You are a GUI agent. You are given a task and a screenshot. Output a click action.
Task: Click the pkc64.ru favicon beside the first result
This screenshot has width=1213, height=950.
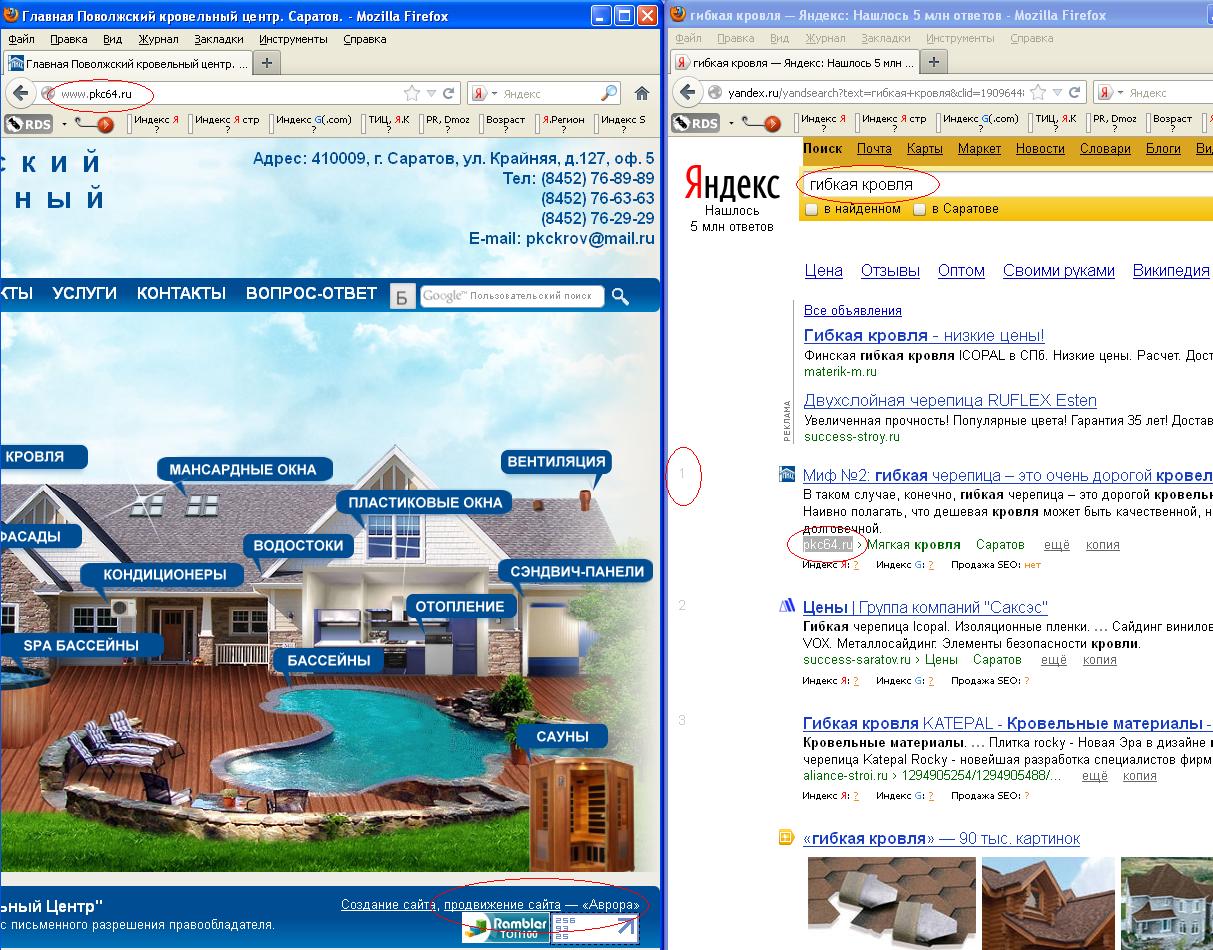(x=786, y=475)
